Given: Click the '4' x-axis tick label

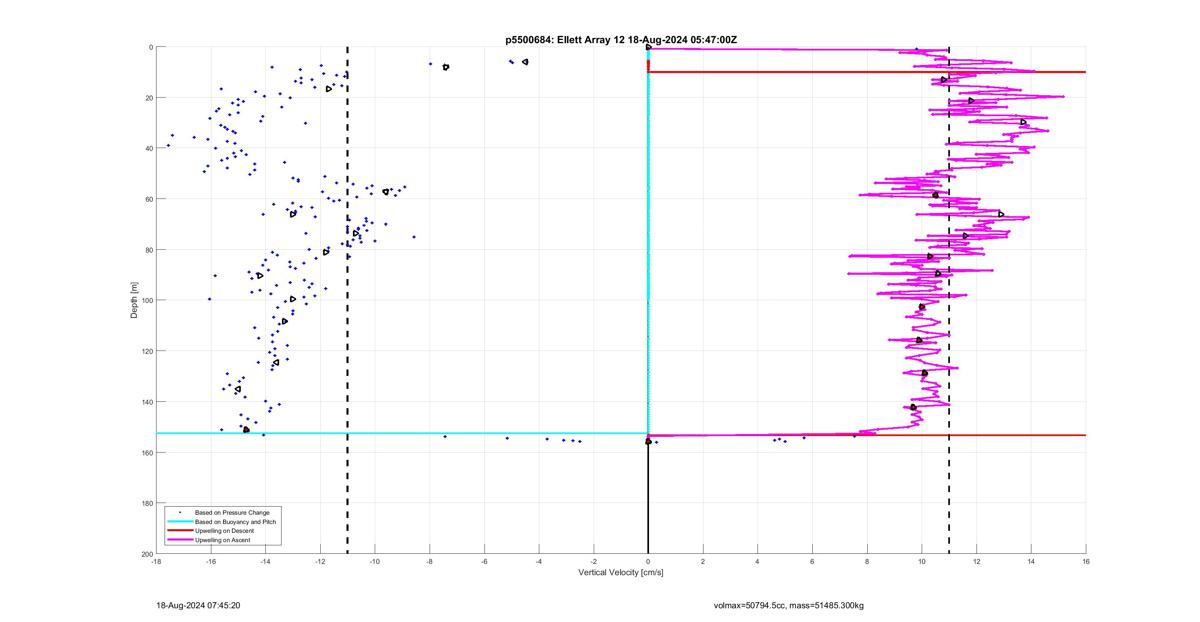Looking at the screenshot, I should [758, 561].
